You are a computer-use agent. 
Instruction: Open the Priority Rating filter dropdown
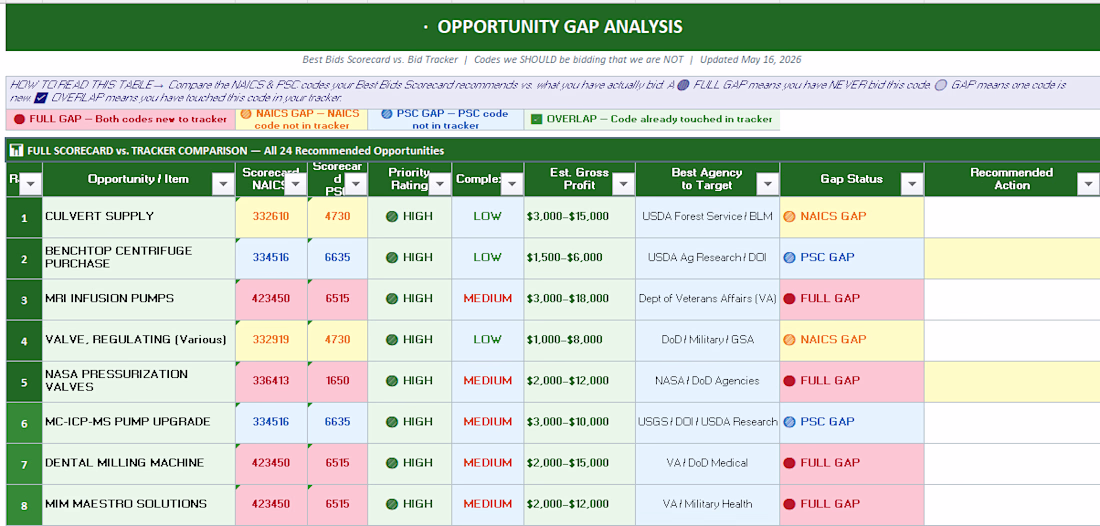[x=440, y=184]
